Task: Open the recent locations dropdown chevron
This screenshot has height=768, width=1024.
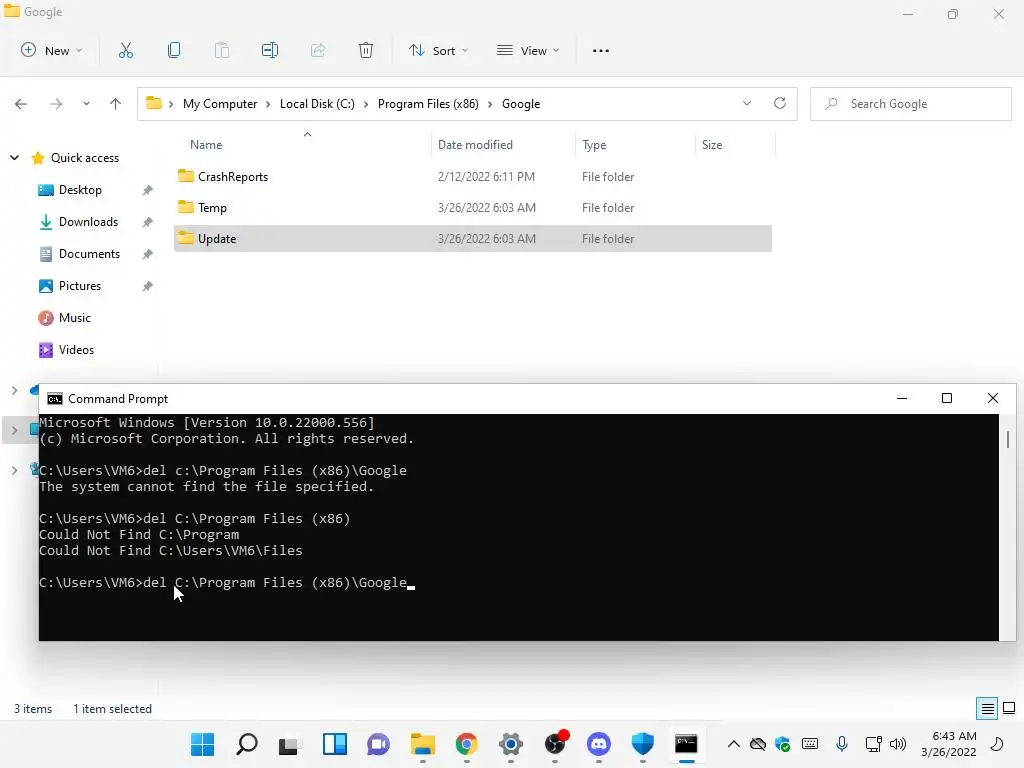Action: [x=86, y=104]
